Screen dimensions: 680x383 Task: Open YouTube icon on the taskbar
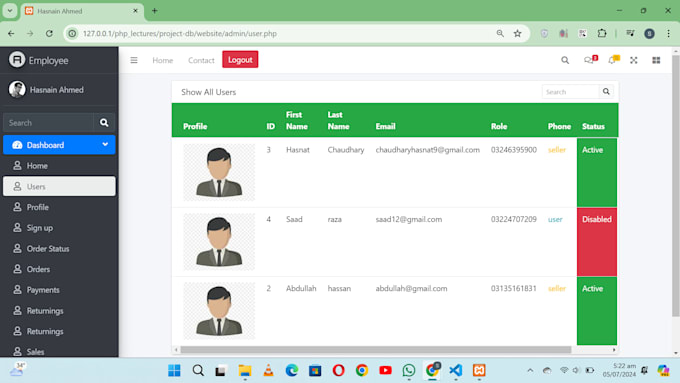click(385, 370)
